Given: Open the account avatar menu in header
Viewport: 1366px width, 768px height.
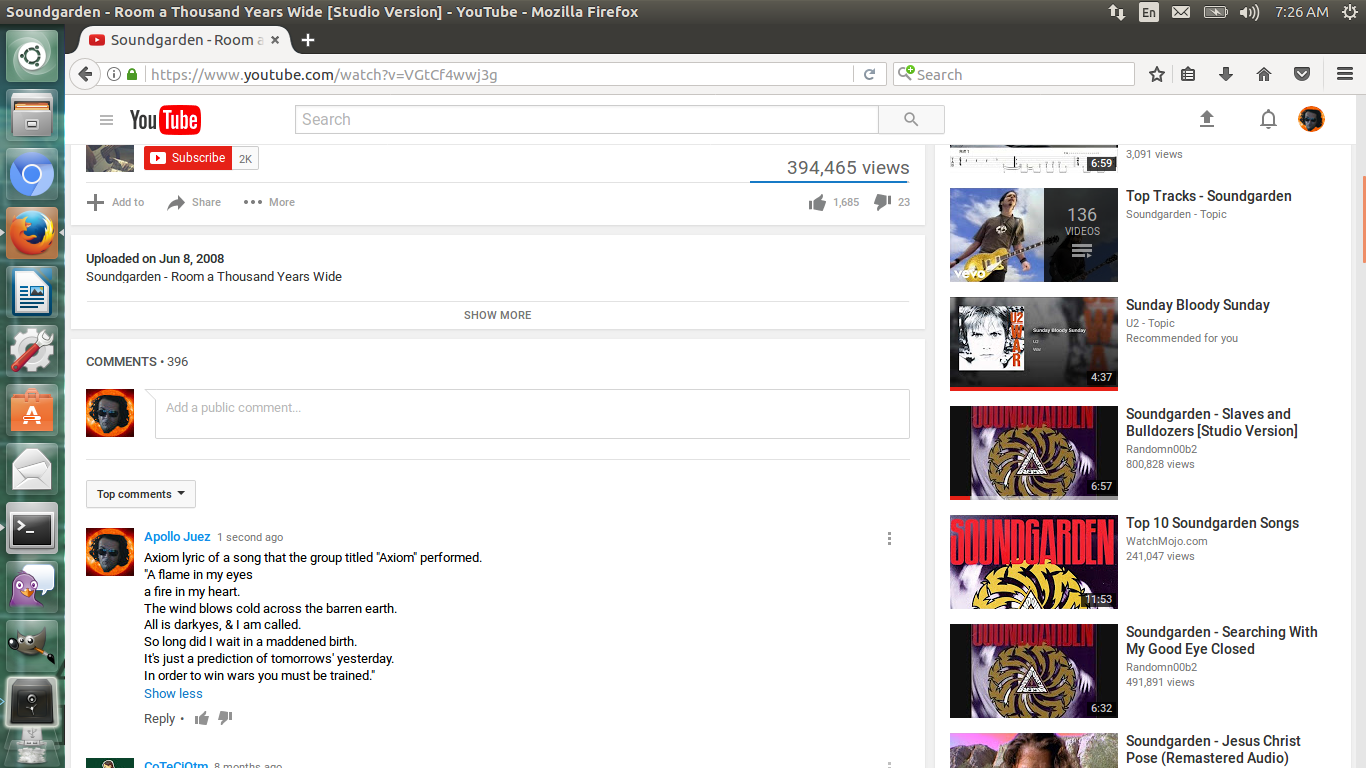Looking at the screenshot, I should (1311, 119).
